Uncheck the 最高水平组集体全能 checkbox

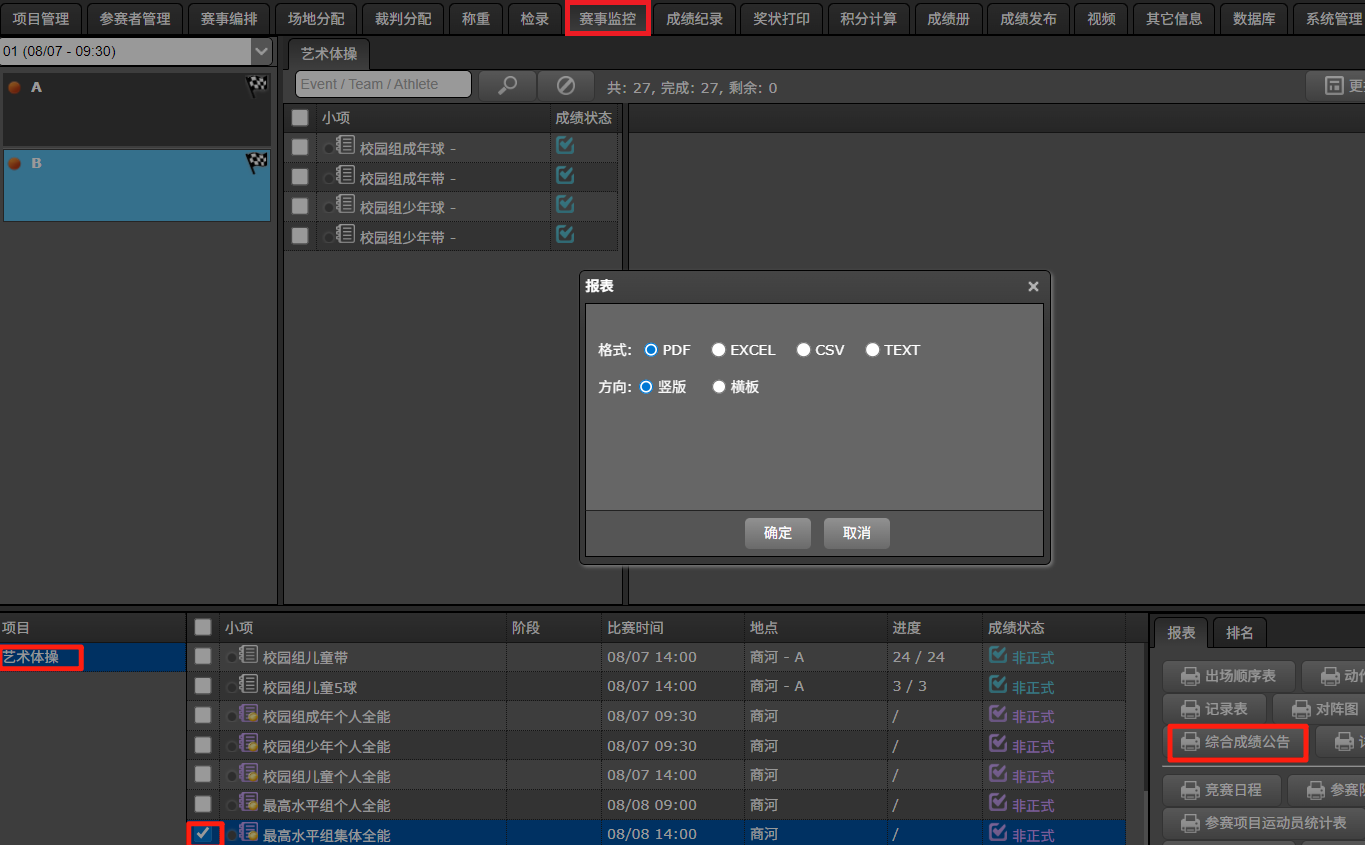pyautogui.click(x=203, y=833)
